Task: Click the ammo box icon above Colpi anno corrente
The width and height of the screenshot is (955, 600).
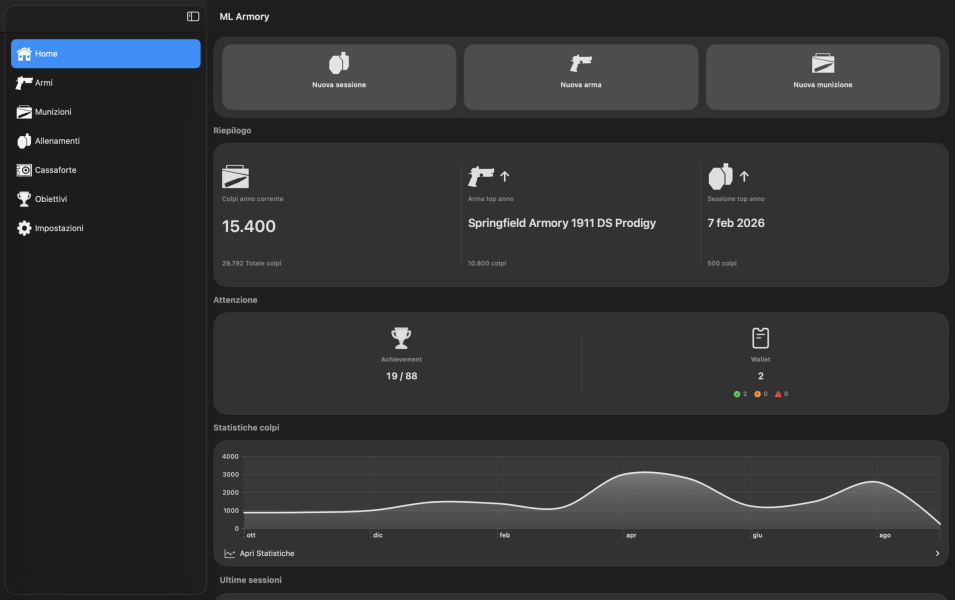Action: click(x=235, y=176)
